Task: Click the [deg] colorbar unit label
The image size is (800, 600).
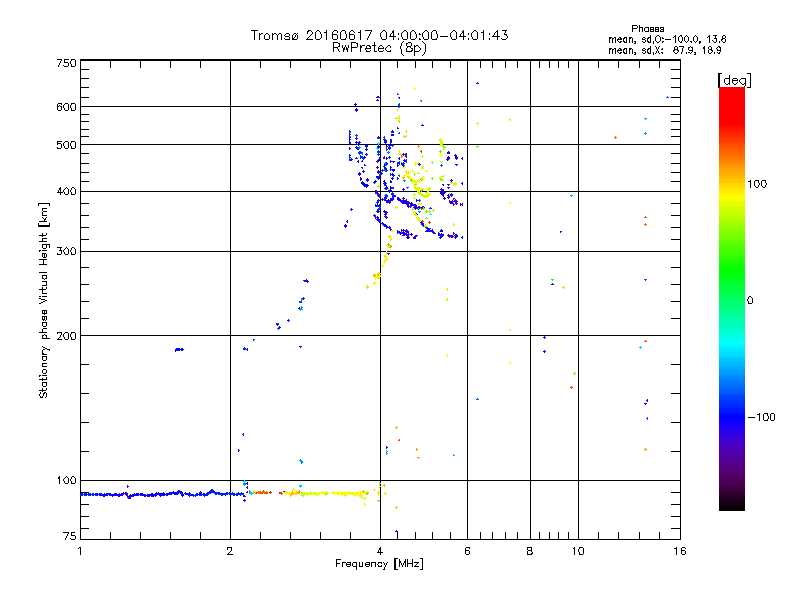Action: [x=735, y=79]
